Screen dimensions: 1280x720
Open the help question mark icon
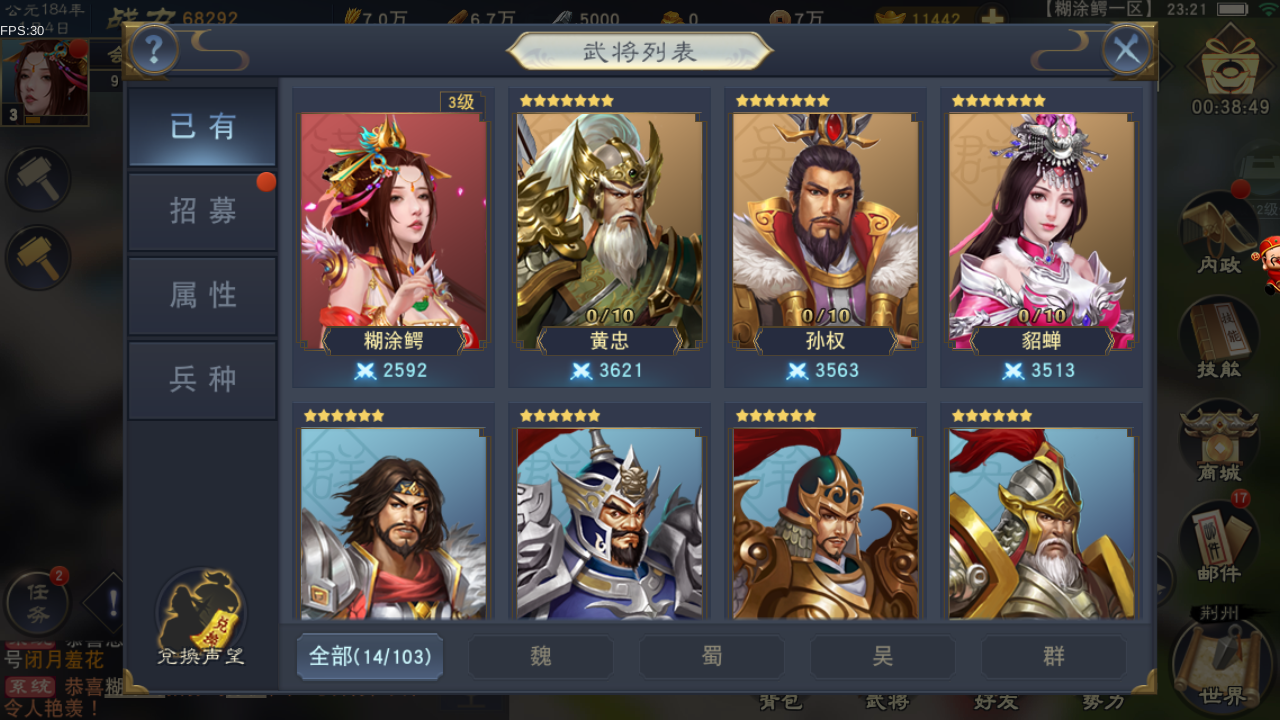pyautogui.click(x=155, y=49)
